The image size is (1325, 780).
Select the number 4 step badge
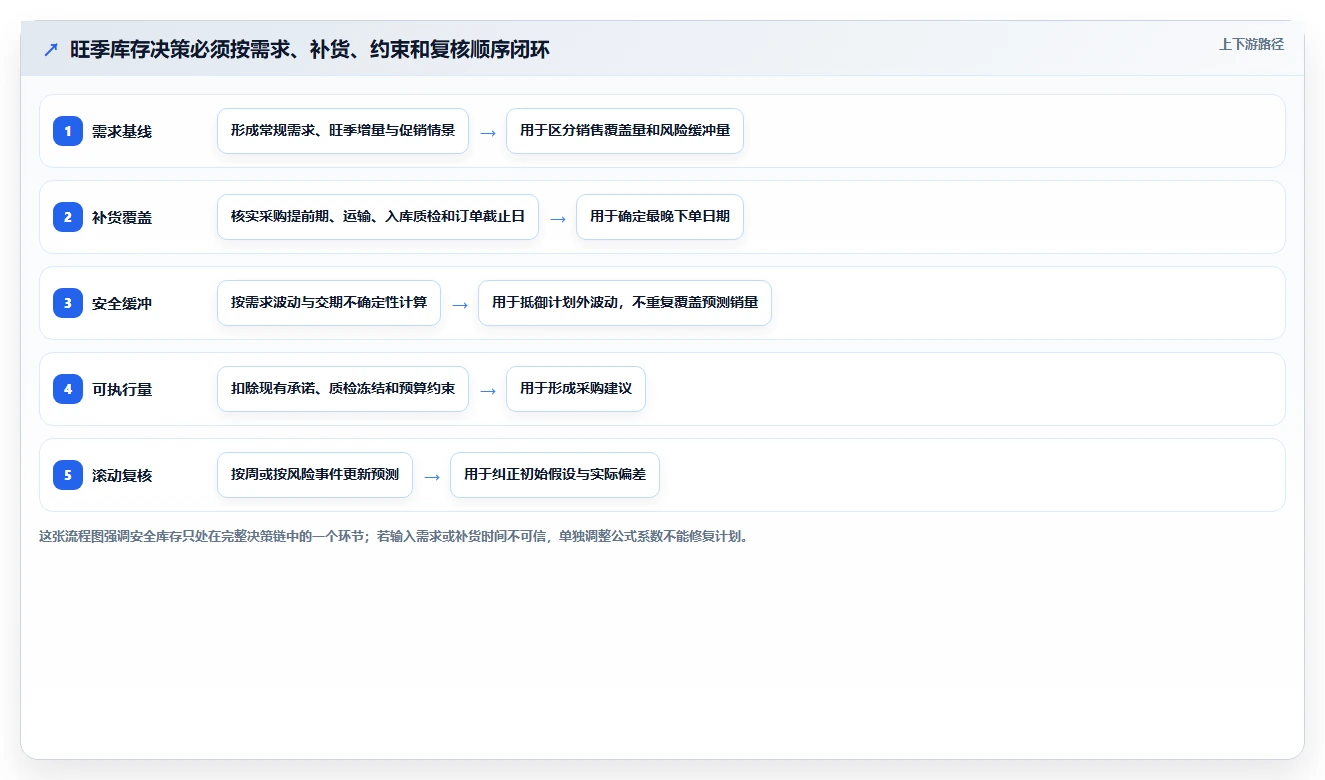68,389
